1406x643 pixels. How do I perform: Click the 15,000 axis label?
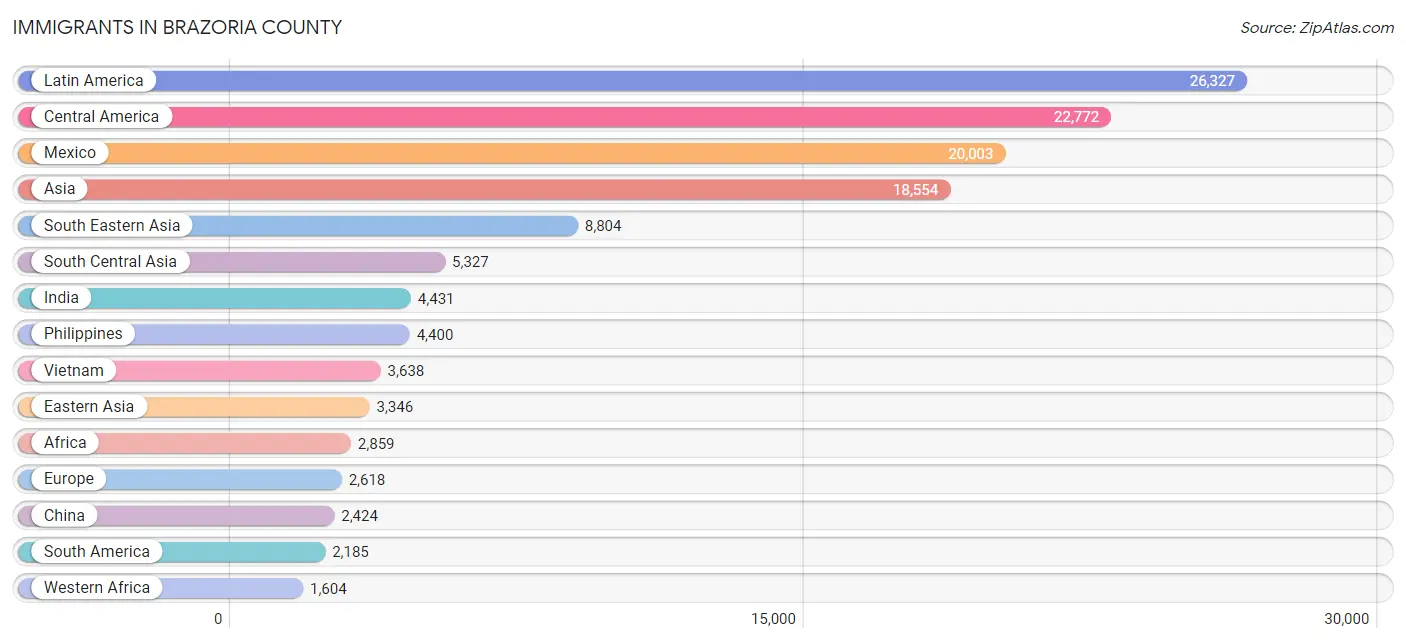[774, 619]
